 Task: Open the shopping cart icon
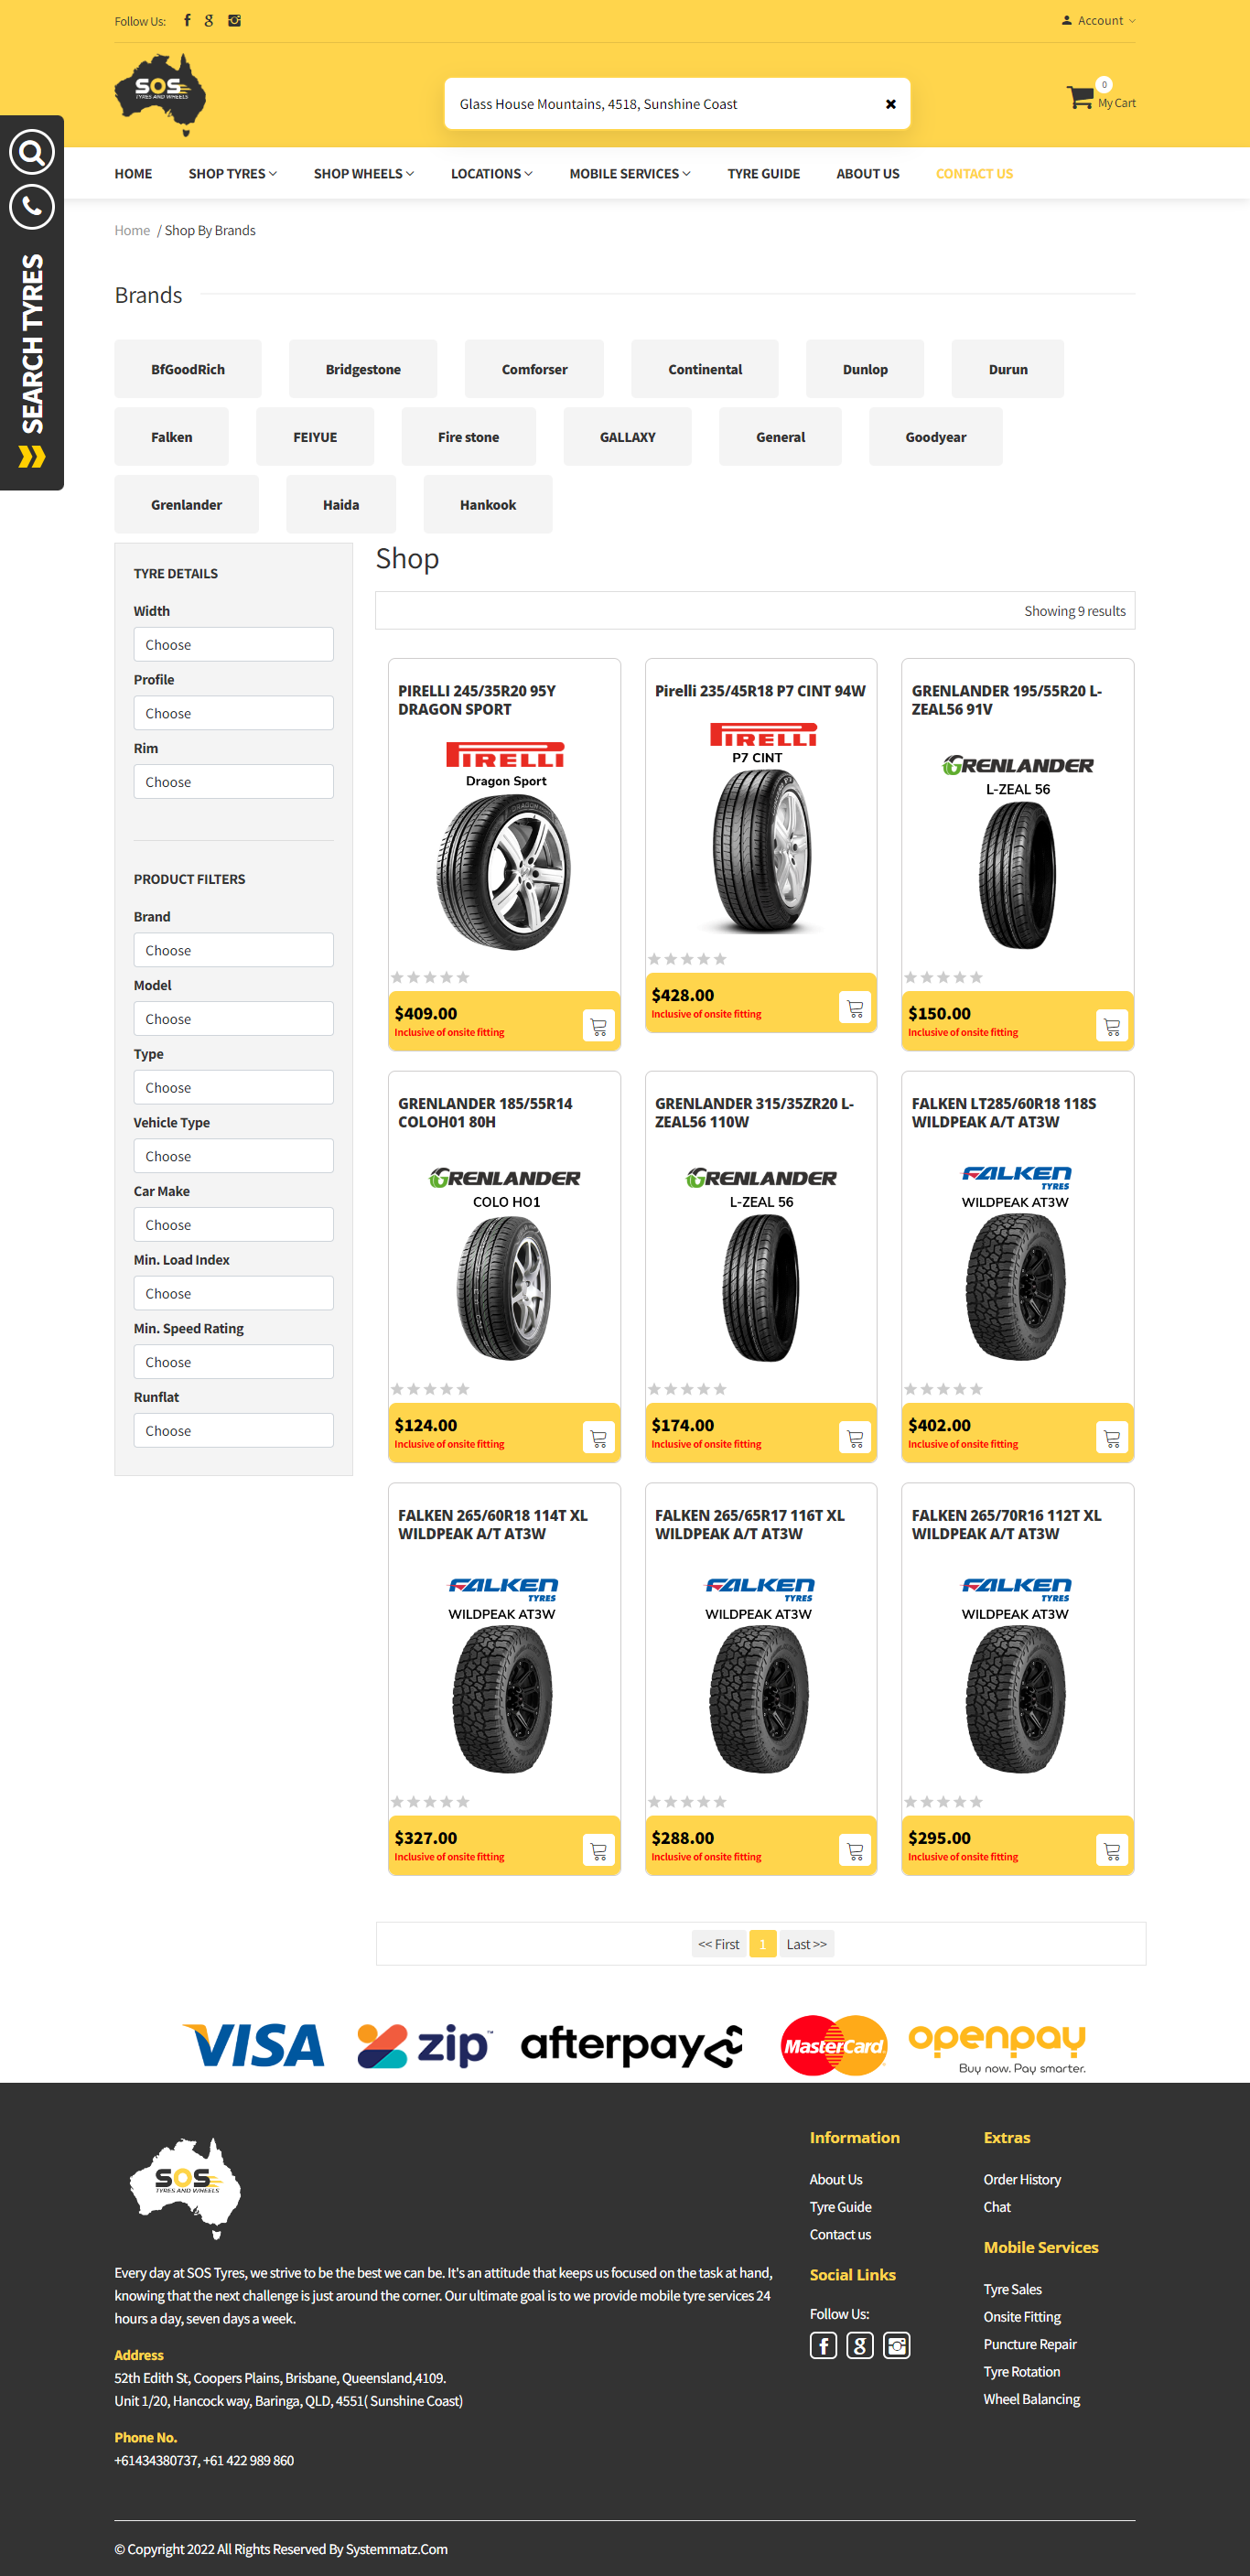click(x=1080, y=98)
